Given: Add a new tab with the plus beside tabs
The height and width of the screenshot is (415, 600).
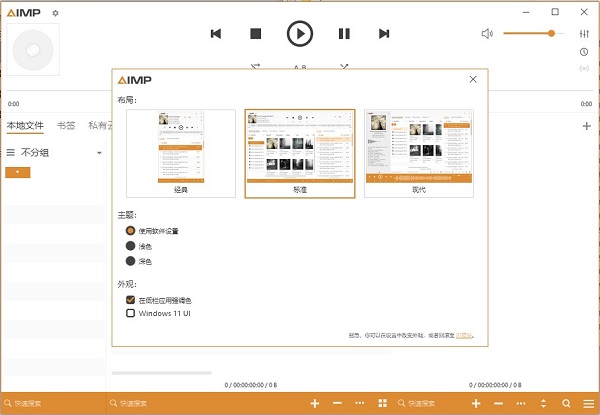Looking at the screenshot, I should [587, 126].
